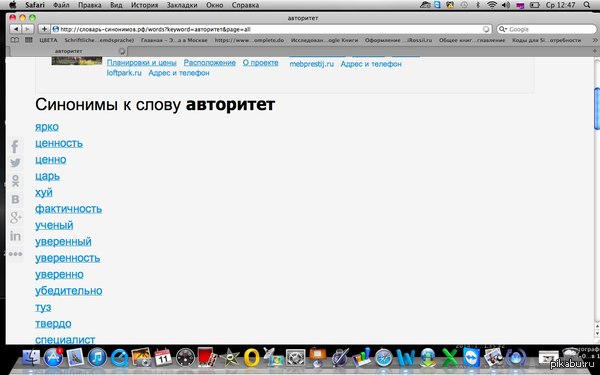Open ЦВЕТА bookmark in bookmarks bar

(48, 40)
